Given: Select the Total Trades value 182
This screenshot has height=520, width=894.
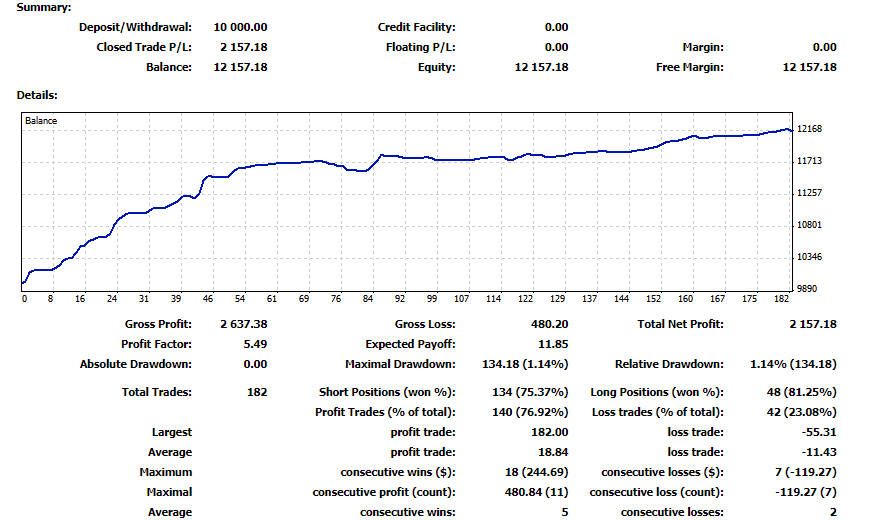Looking at the screenshot, I should coord(257,392).
